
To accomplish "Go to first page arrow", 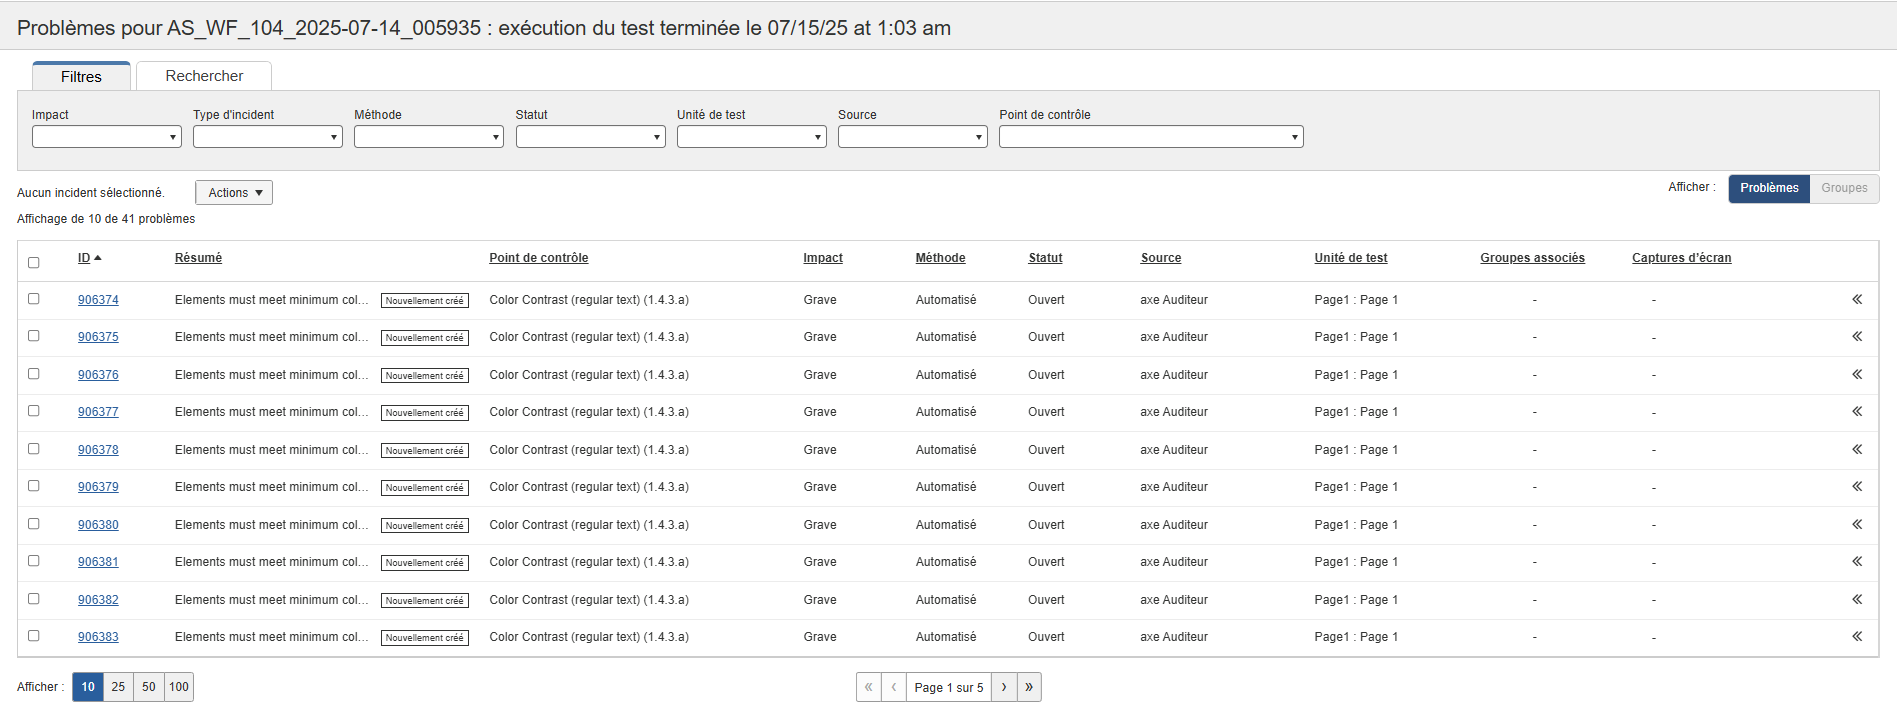I will pos(868,687).
